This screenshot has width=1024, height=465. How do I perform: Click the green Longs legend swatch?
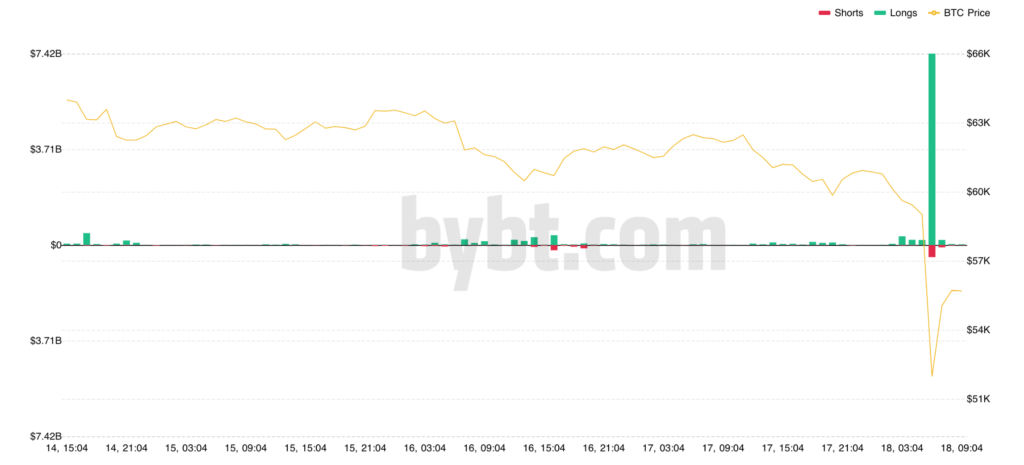click(880, 12)
